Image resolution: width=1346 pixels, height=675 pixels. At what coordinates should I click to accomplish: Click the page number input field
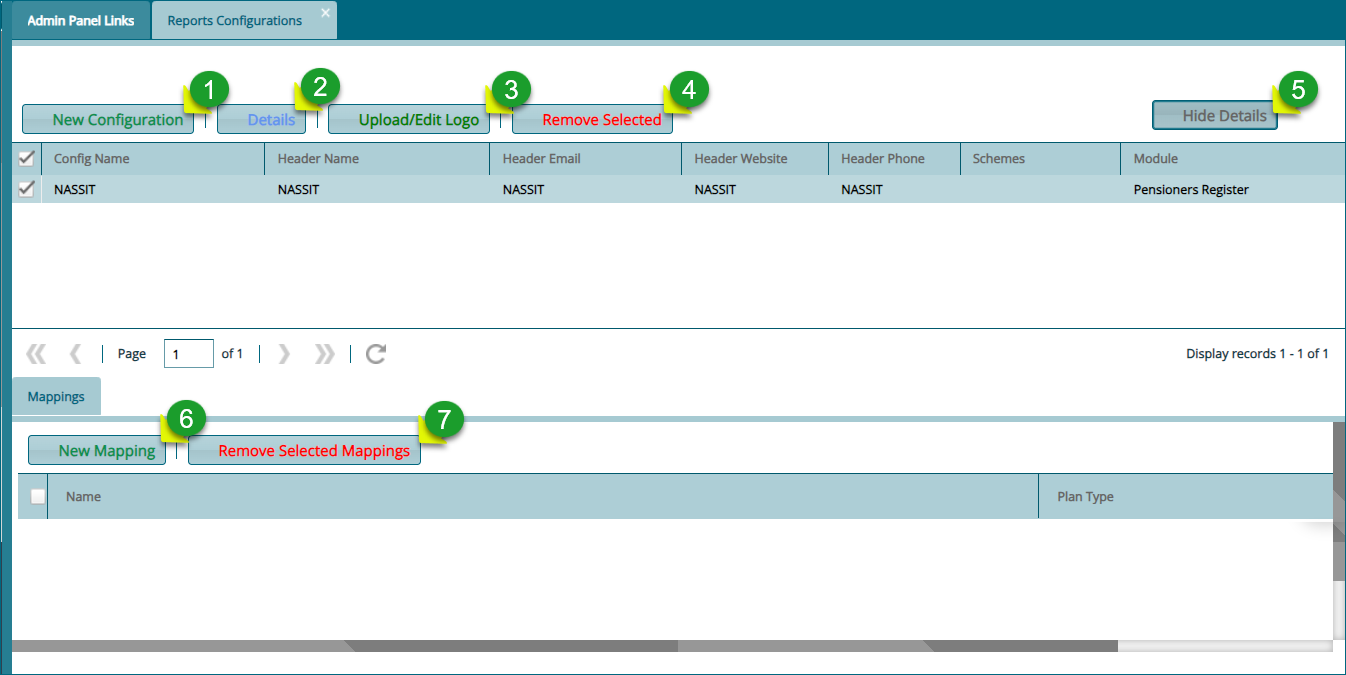[x=188, y=353]
